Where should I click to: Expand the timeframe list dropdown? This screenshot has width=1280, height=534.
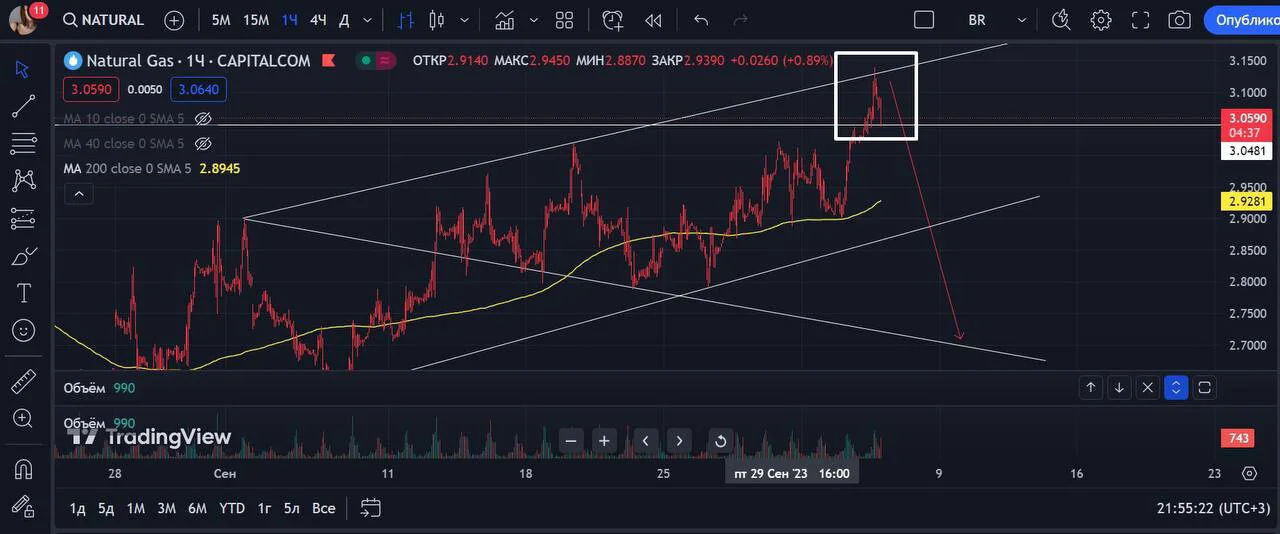pos(368,20)
